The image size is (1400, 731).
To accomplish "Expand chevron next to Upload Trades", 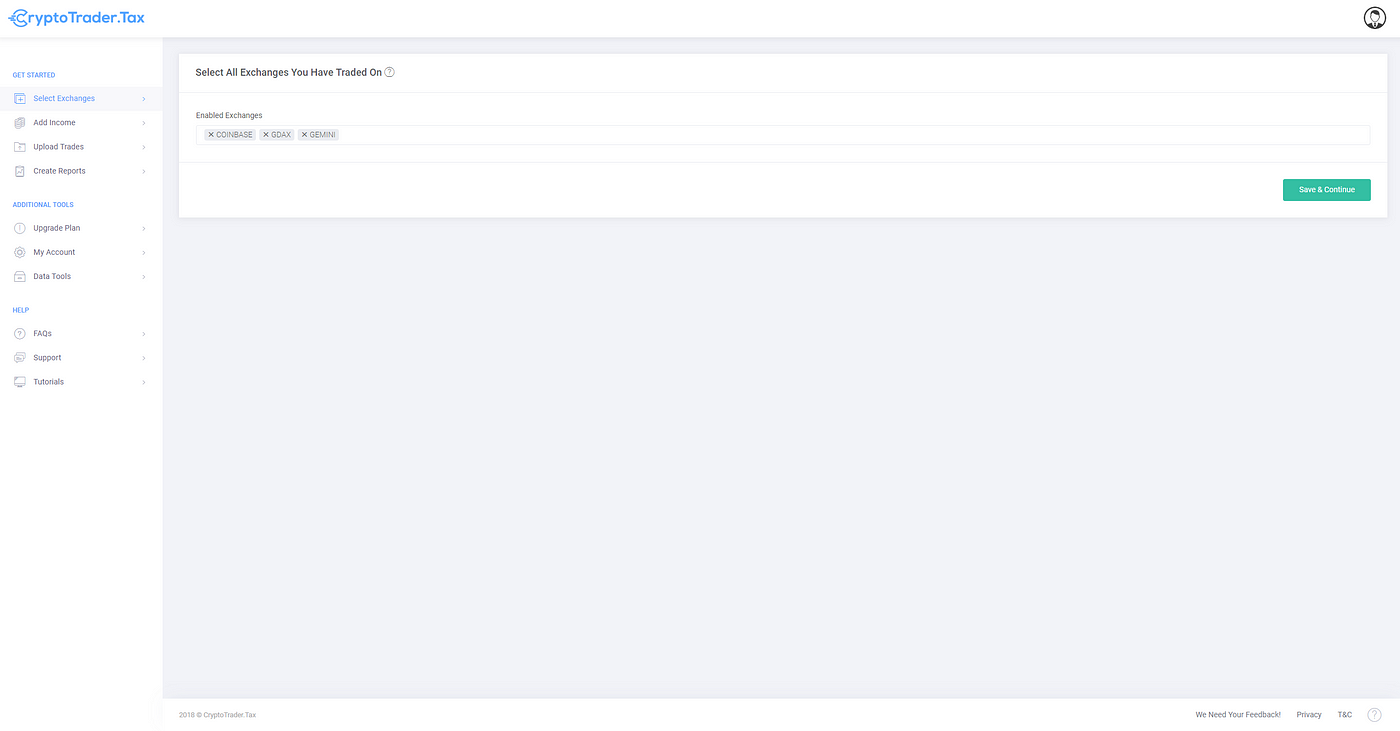I will coord(144,147).
